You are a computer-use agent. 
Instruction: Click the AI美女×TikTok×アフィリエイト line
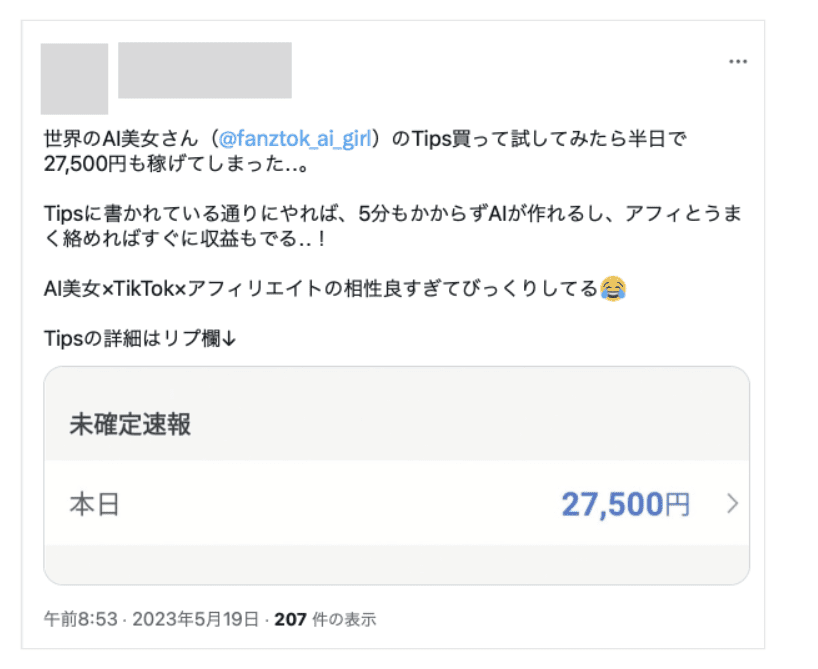coord(335,289)
